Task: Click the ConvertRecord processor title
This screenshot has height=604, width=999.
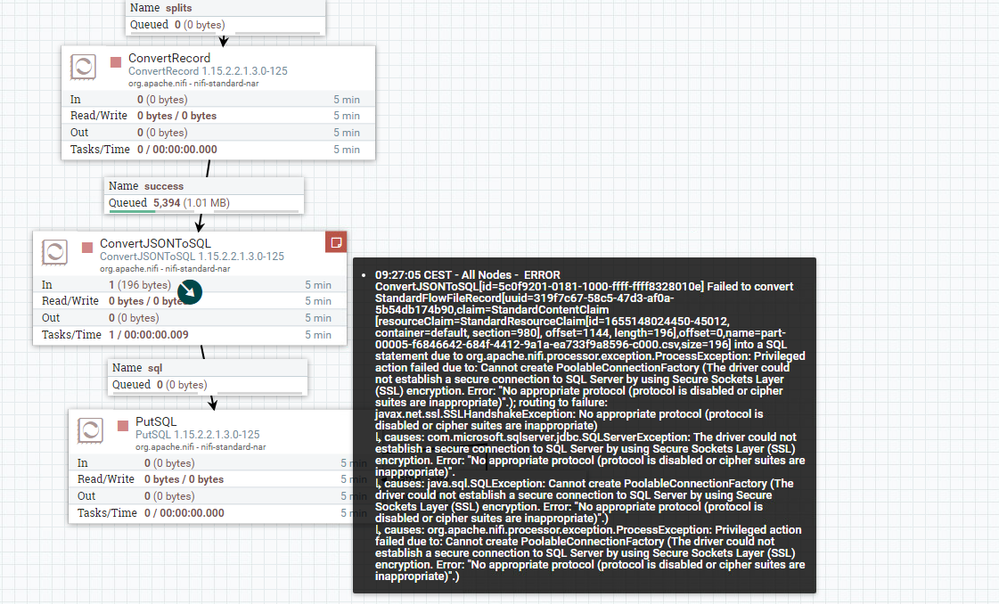Action: coord(169,58)
